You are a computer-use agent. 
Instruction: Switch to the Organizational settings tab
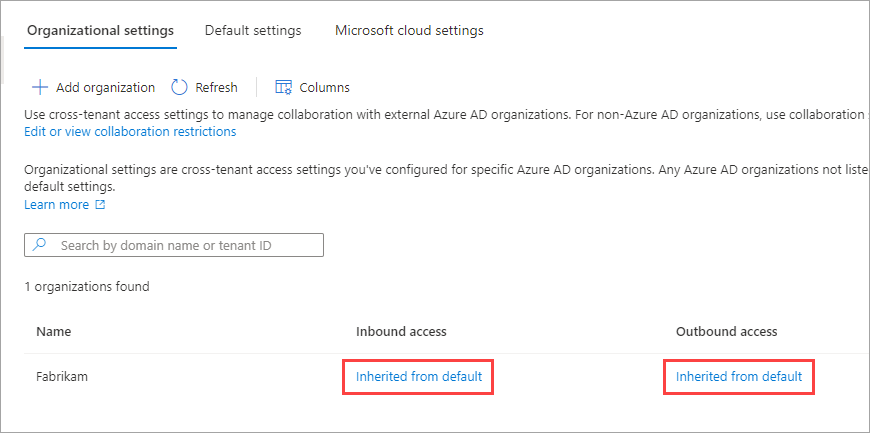[x=100, y=31]
